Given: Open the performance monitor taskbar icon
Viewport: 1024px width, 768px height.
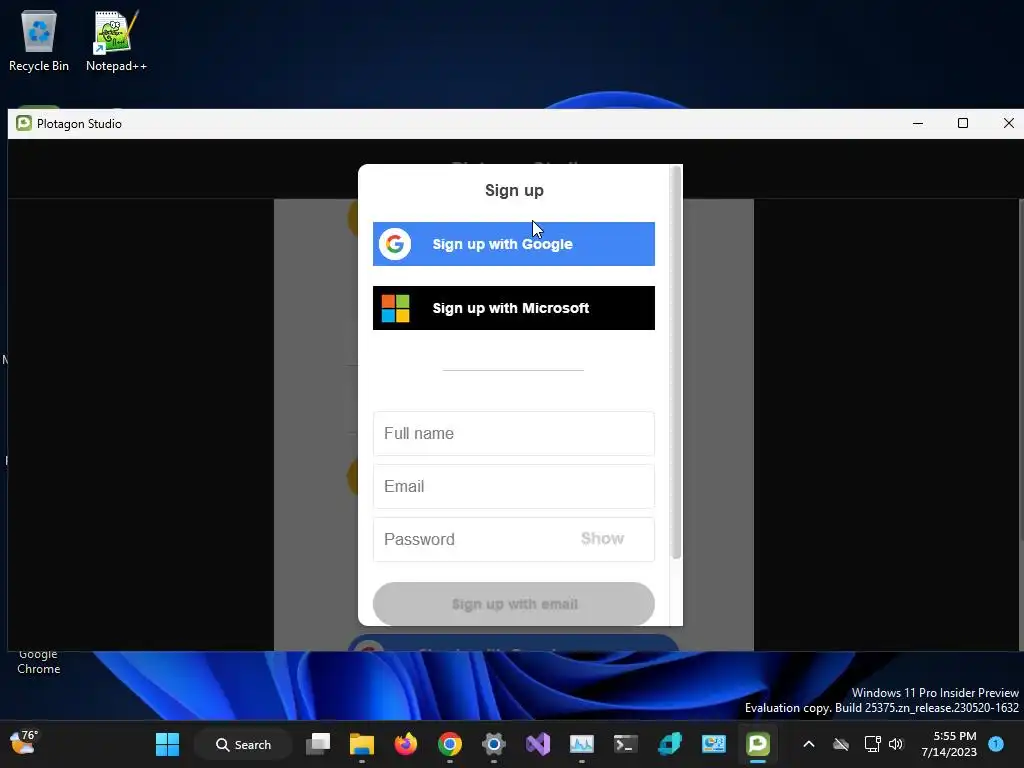Looking at the screenshot, I should (x=581, y=744).
